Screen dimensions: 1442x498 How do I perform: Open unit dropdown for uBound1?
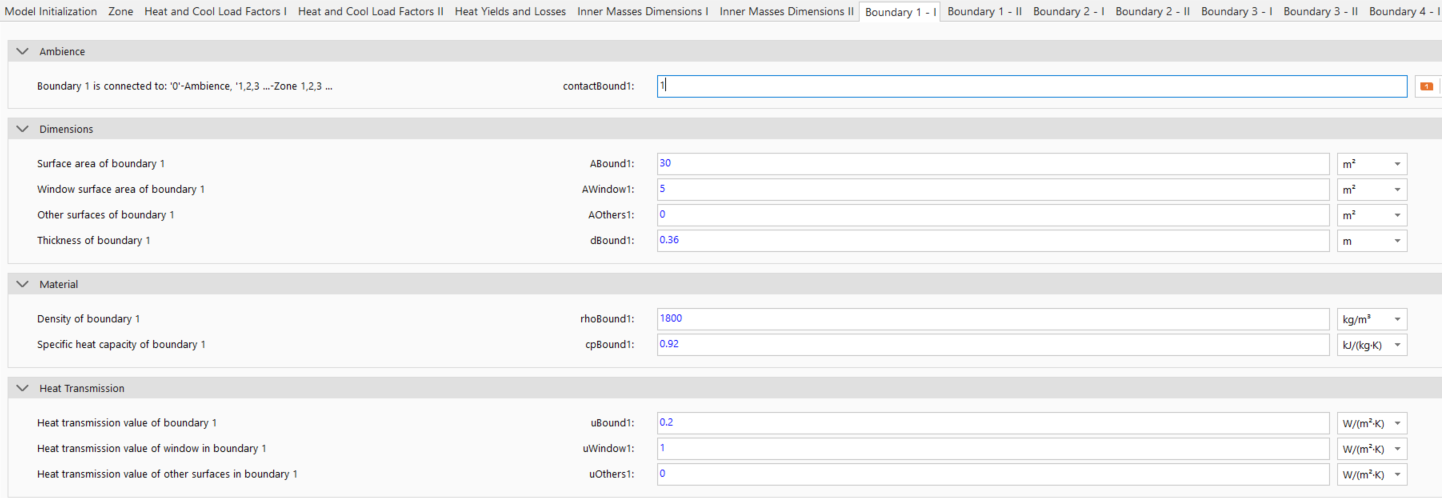coord(1372,423)
